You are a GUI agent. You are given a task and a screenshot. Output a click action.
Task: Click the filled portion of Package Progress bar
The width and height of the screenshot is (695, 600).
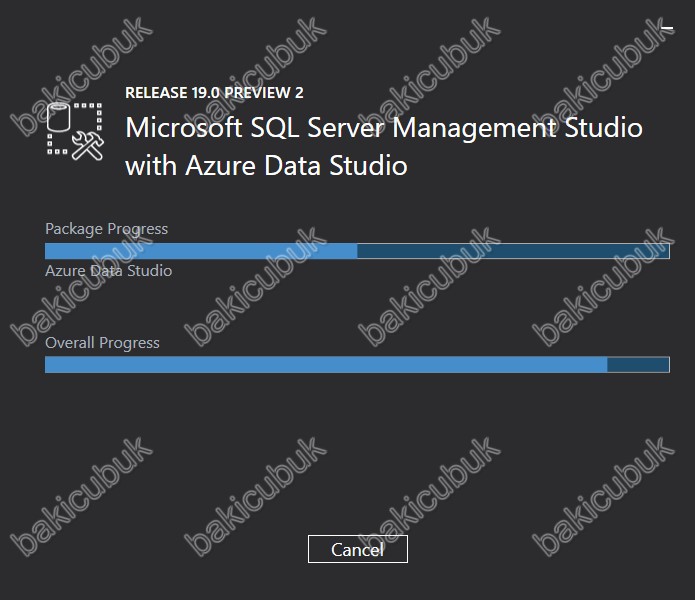[x=201, y=251]
